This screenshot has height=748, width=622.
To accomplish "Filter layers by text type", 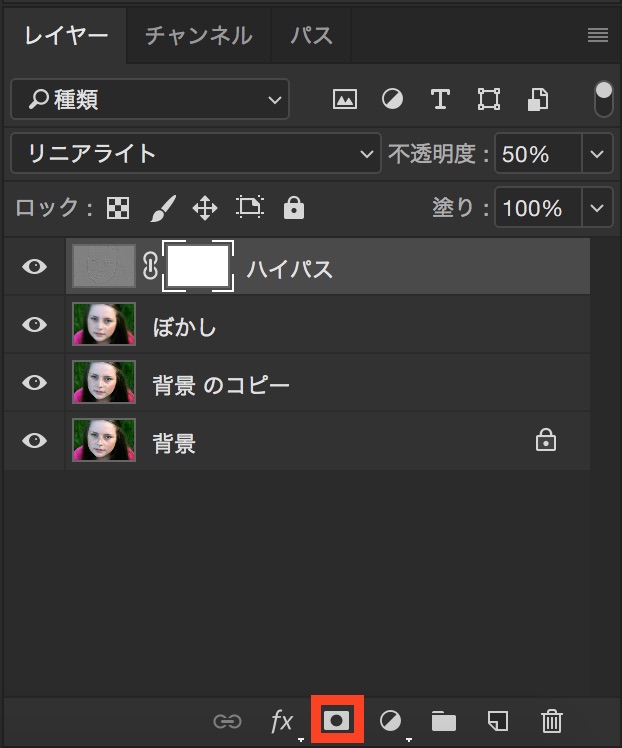I will pyautogui.click(x=440, y=99).
